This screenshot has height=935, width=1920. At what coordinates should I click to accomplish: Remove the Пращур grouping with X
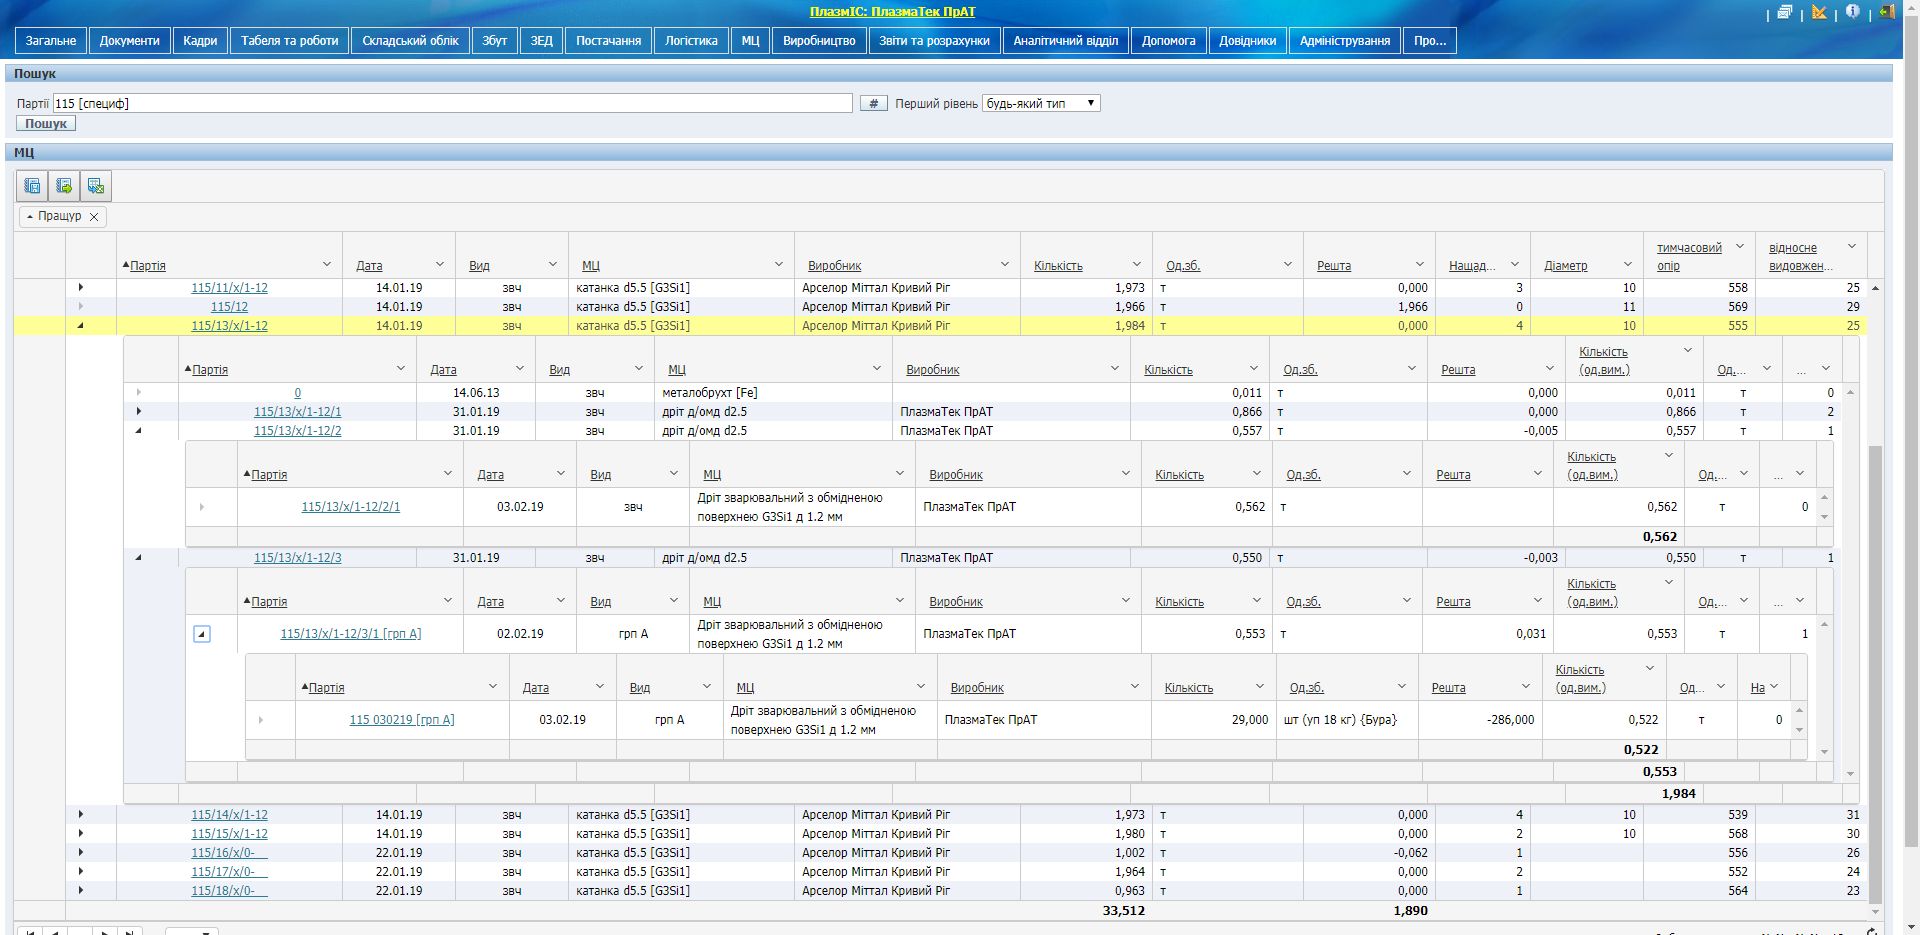click(94, 217)
